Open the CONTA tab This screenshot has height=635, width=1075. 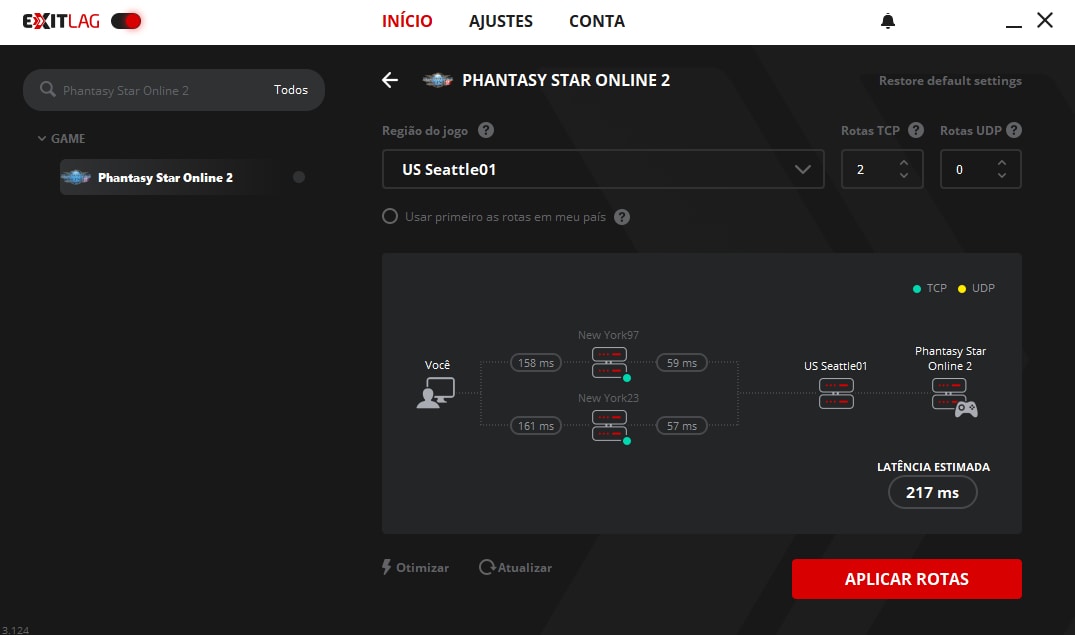click(x=597, y=21)
